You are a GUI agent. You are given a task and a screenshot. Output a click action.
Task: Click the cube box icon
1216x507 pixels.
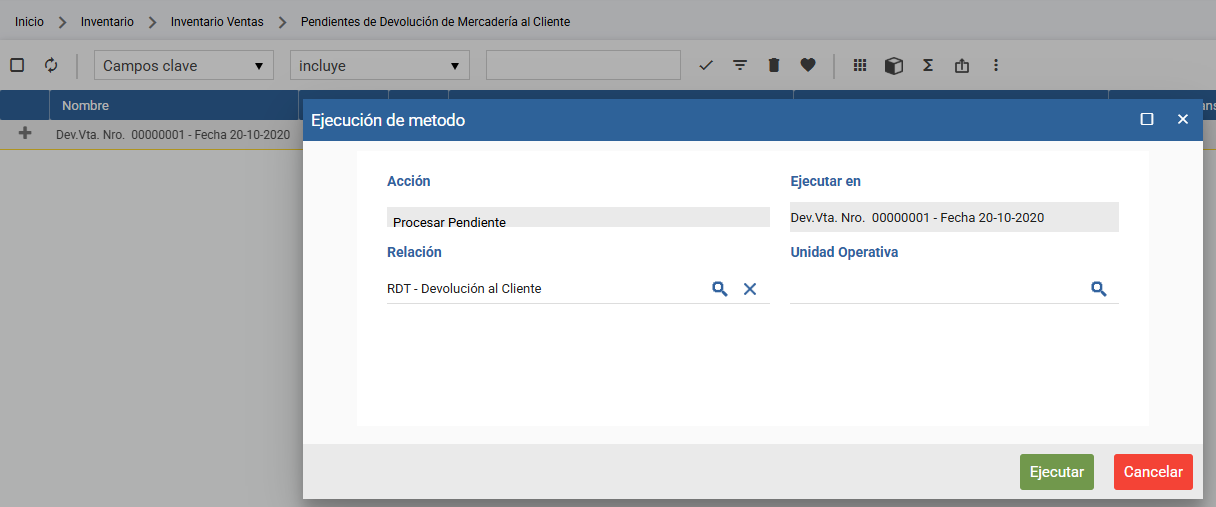point(894,66)
